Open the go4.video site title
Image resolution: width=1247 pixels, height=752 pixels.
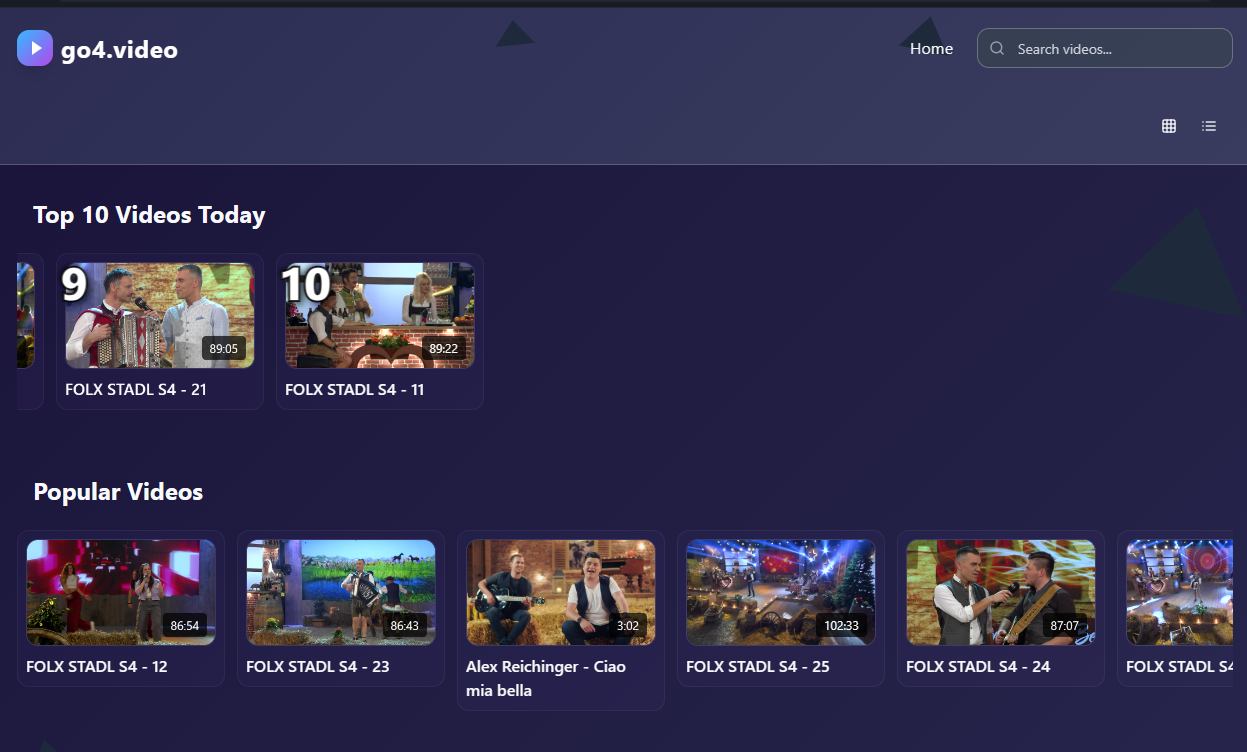[119, 49]
